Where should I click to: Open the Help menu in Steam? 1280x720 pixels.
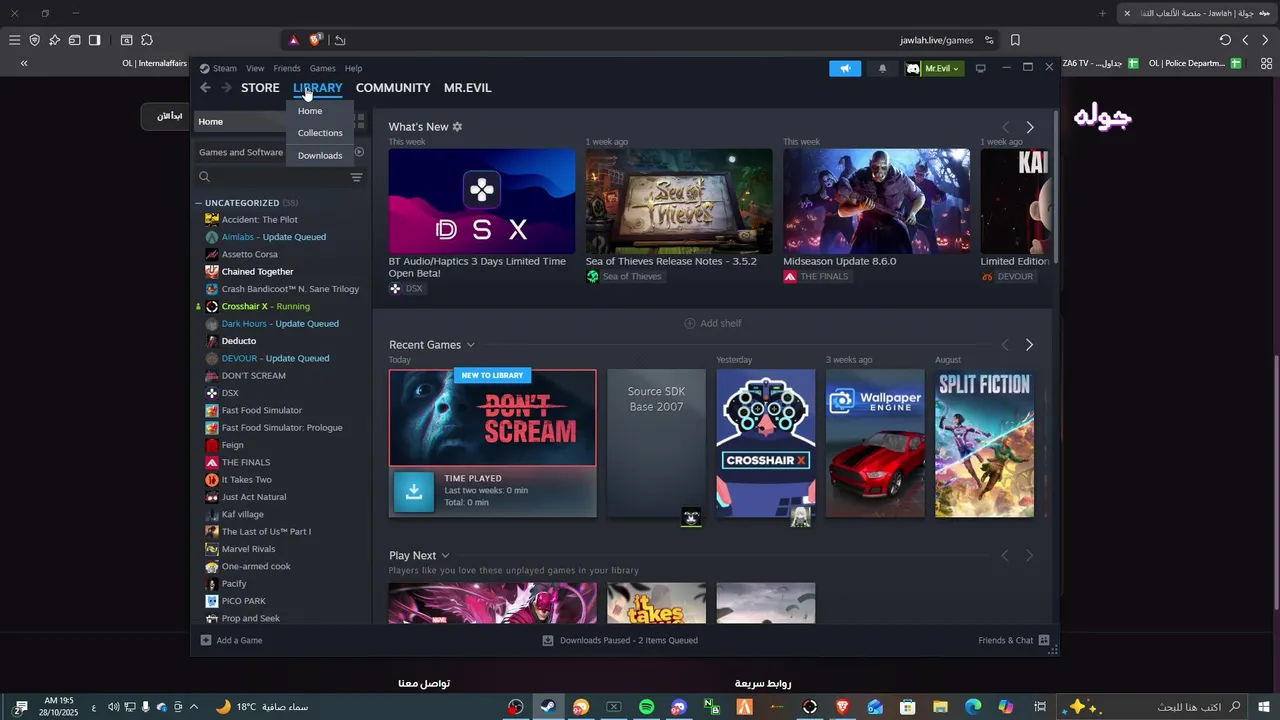[353, 69]
